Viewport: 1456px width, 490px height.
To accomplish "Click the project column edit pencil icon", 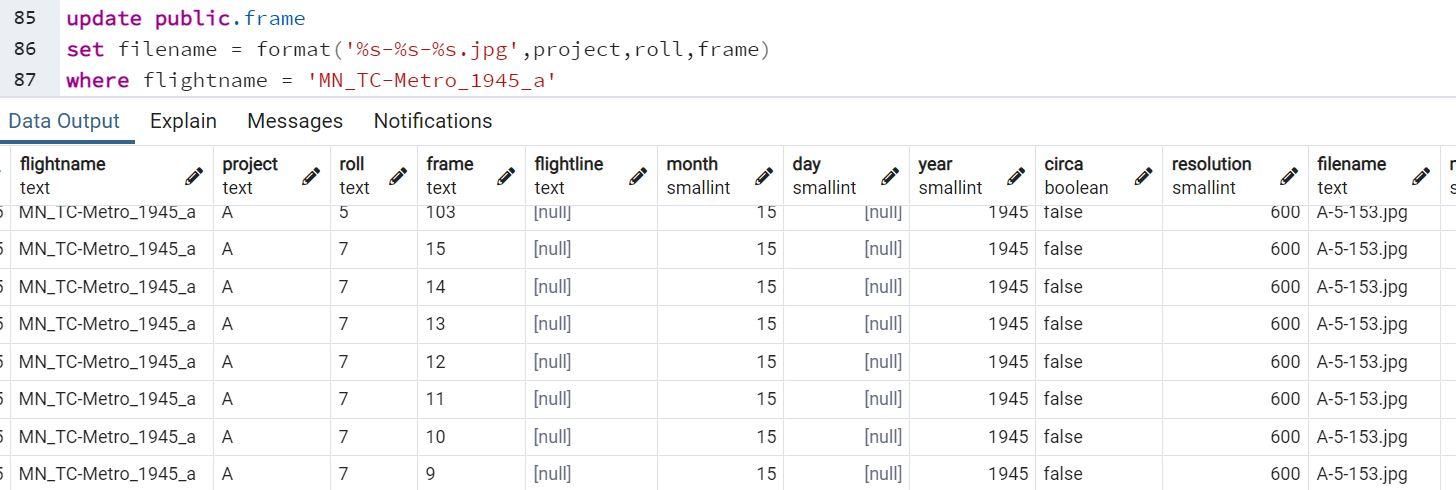I will click(x=311, y=177).
